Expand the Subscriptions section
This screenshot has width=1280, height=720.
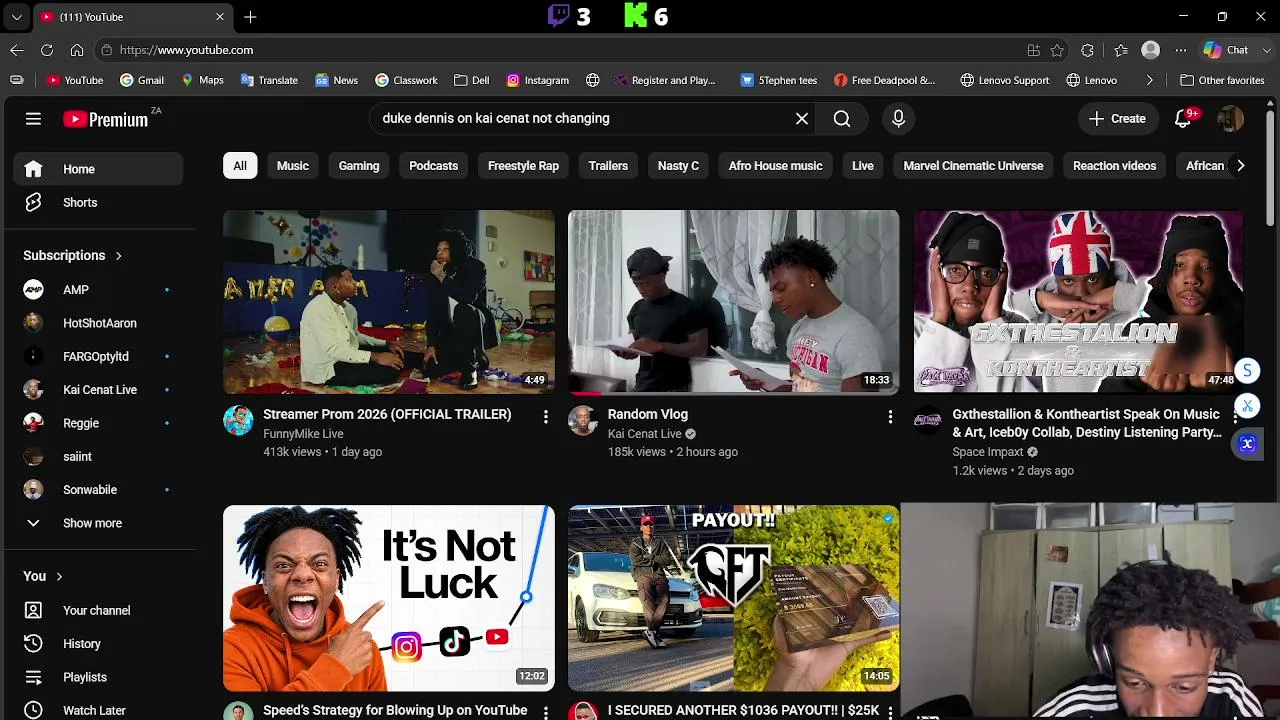coord(73,255)
